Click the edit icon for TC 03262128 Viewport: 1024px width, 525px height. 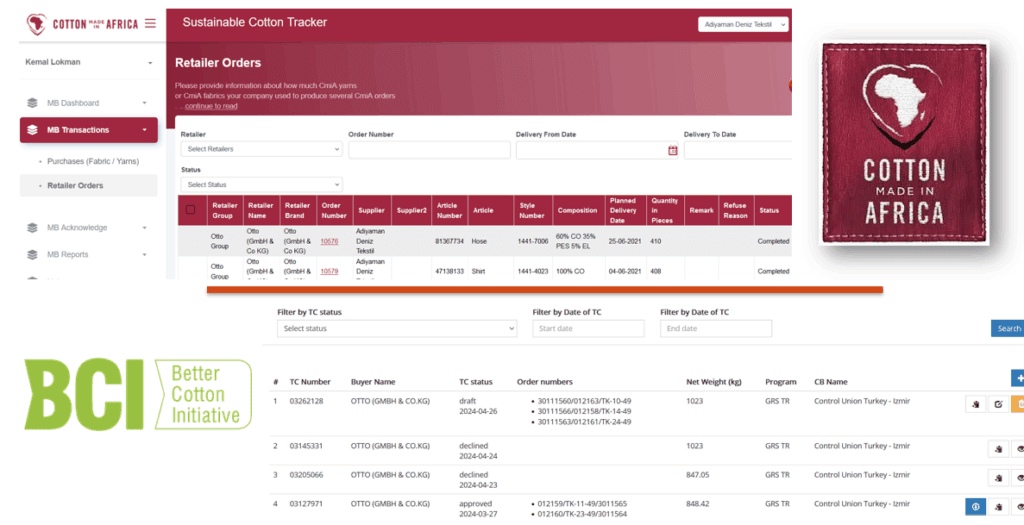coord(998,404)
